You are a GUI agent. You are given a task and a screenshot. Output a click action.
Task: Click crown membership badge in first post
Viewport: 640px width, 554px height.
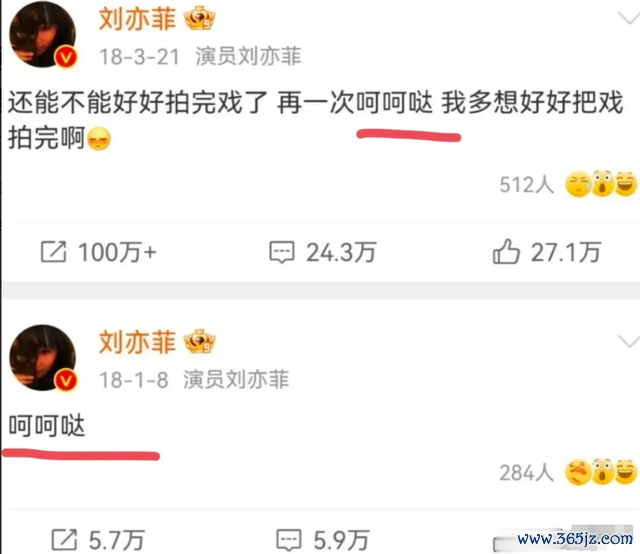tap(199, 18)
